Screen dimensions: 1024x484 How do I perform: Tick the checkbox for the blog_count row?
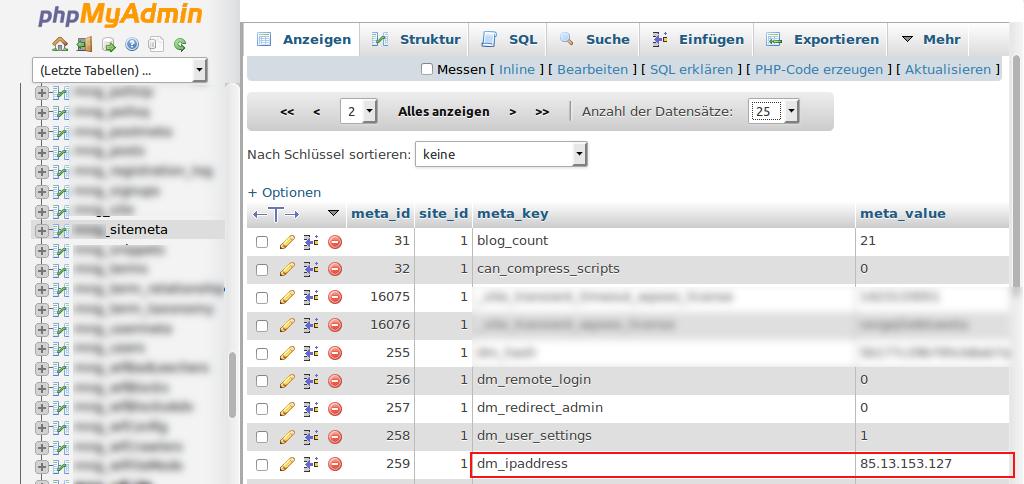pos(262,242)
